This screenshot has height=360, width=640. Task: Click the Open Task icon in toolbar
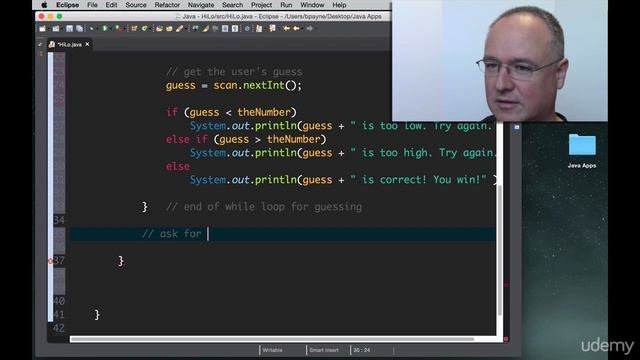tap(169, 29)
